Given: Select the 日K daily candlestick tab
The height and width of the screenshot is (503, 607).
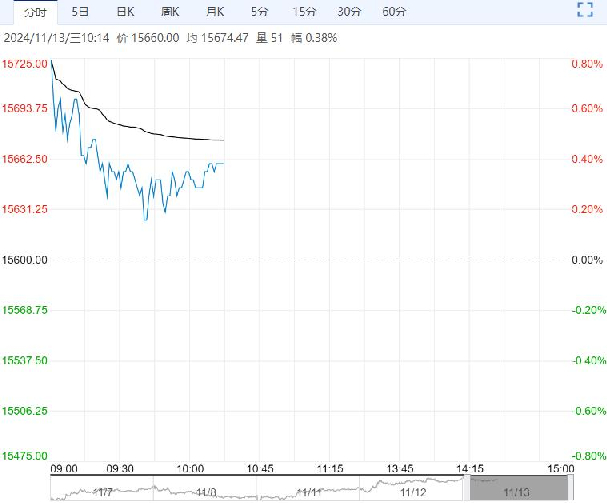Looking at the screenshot, I should 124,12.
